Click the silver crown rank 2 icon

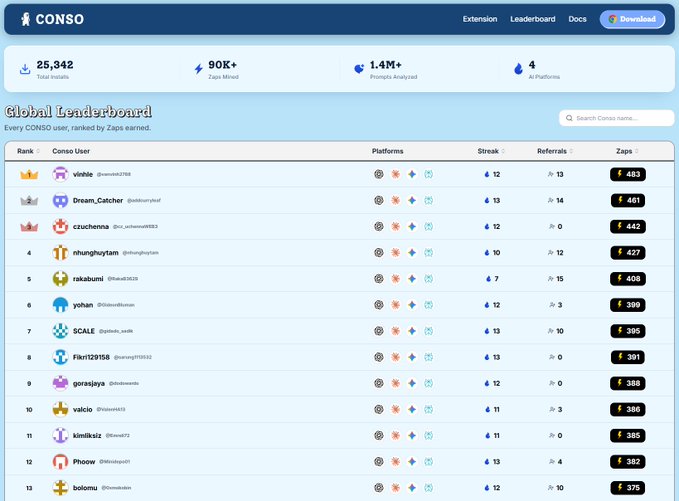29,200
